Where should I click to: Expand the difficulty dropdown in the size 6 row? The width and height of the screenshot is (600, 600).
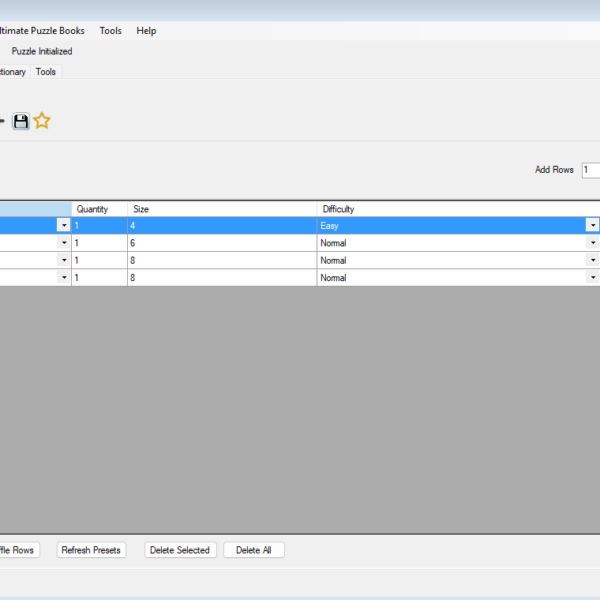[592, 243]
